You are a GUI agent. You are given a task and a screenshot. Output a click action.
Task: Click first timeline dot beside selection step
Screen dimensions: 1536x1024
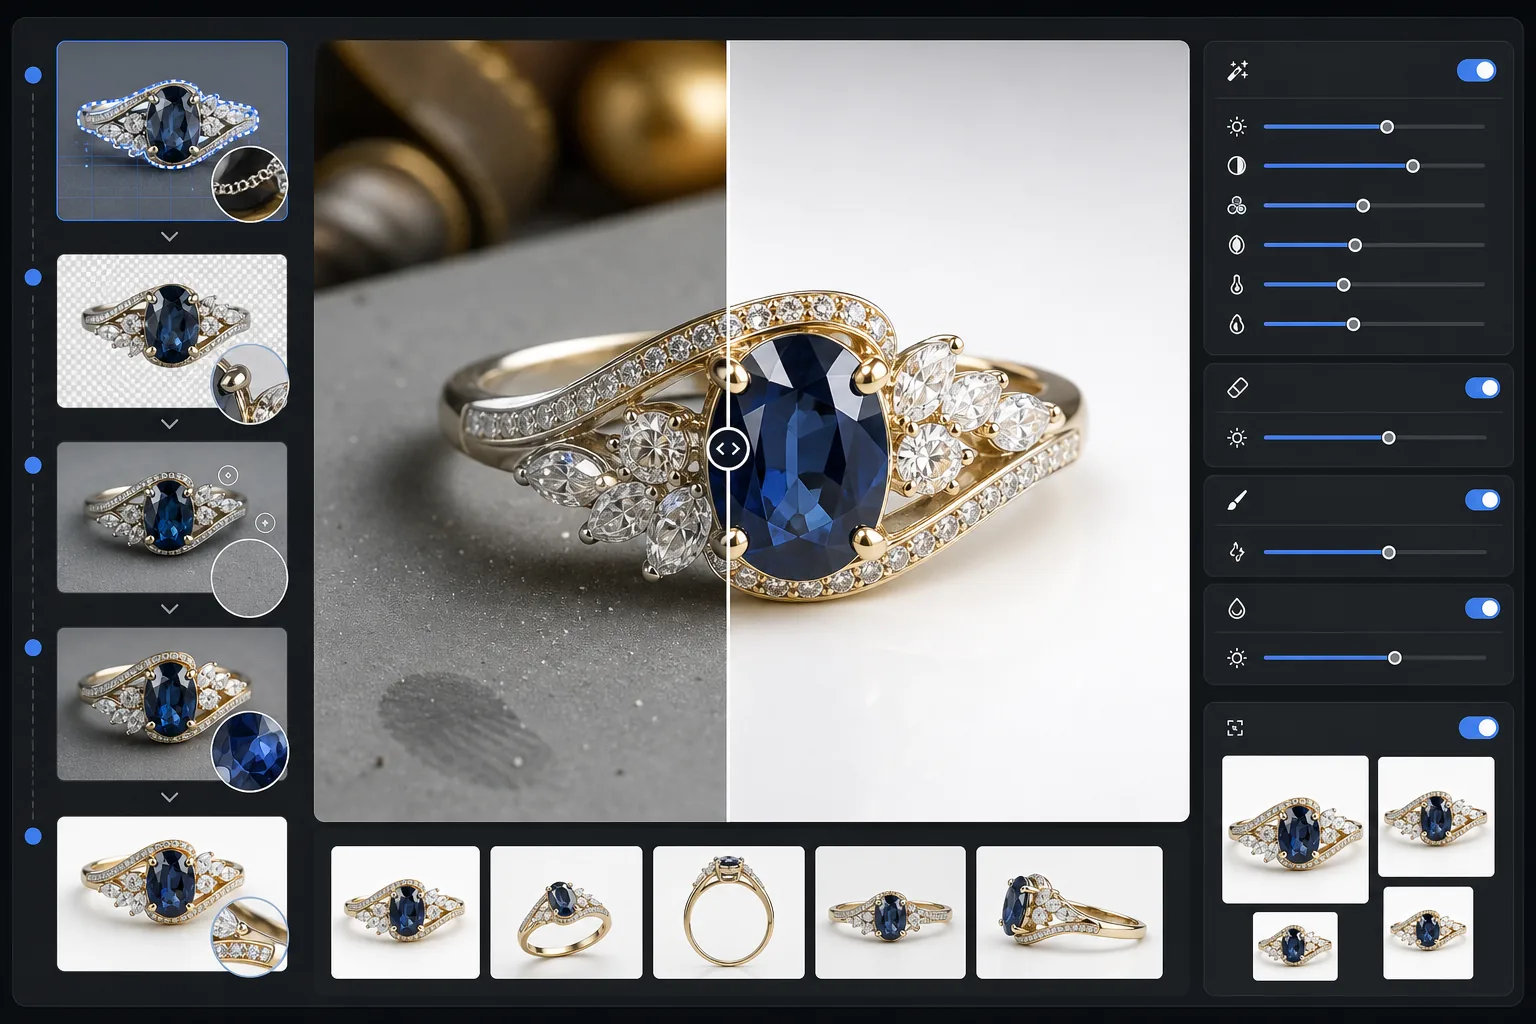click(33, 75)
